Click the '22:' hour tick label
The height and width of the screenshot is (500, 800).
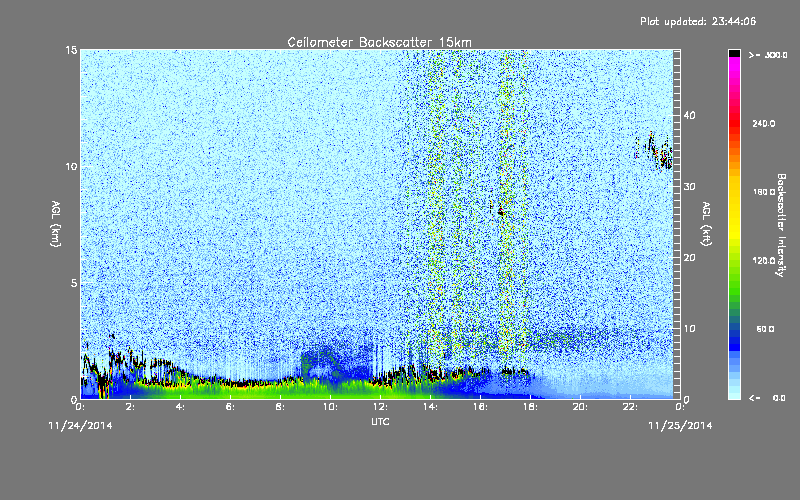pos(630,407)
